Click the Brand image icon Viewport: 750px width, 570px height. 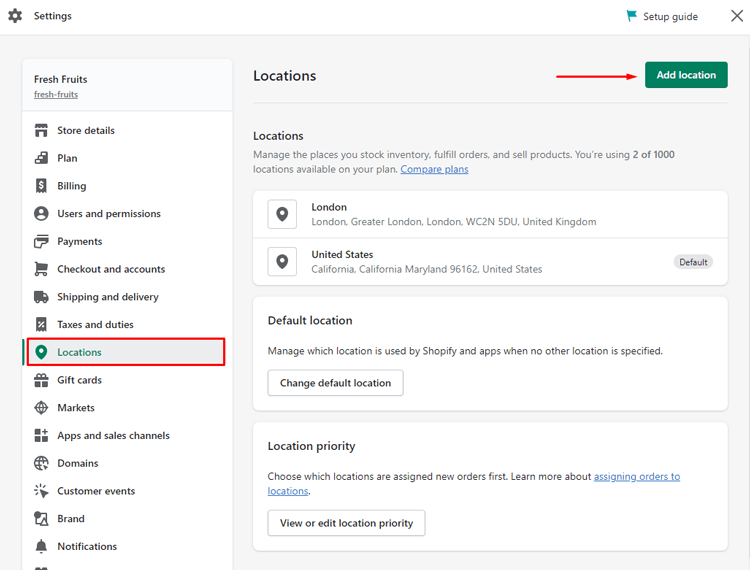coord(41,518)
